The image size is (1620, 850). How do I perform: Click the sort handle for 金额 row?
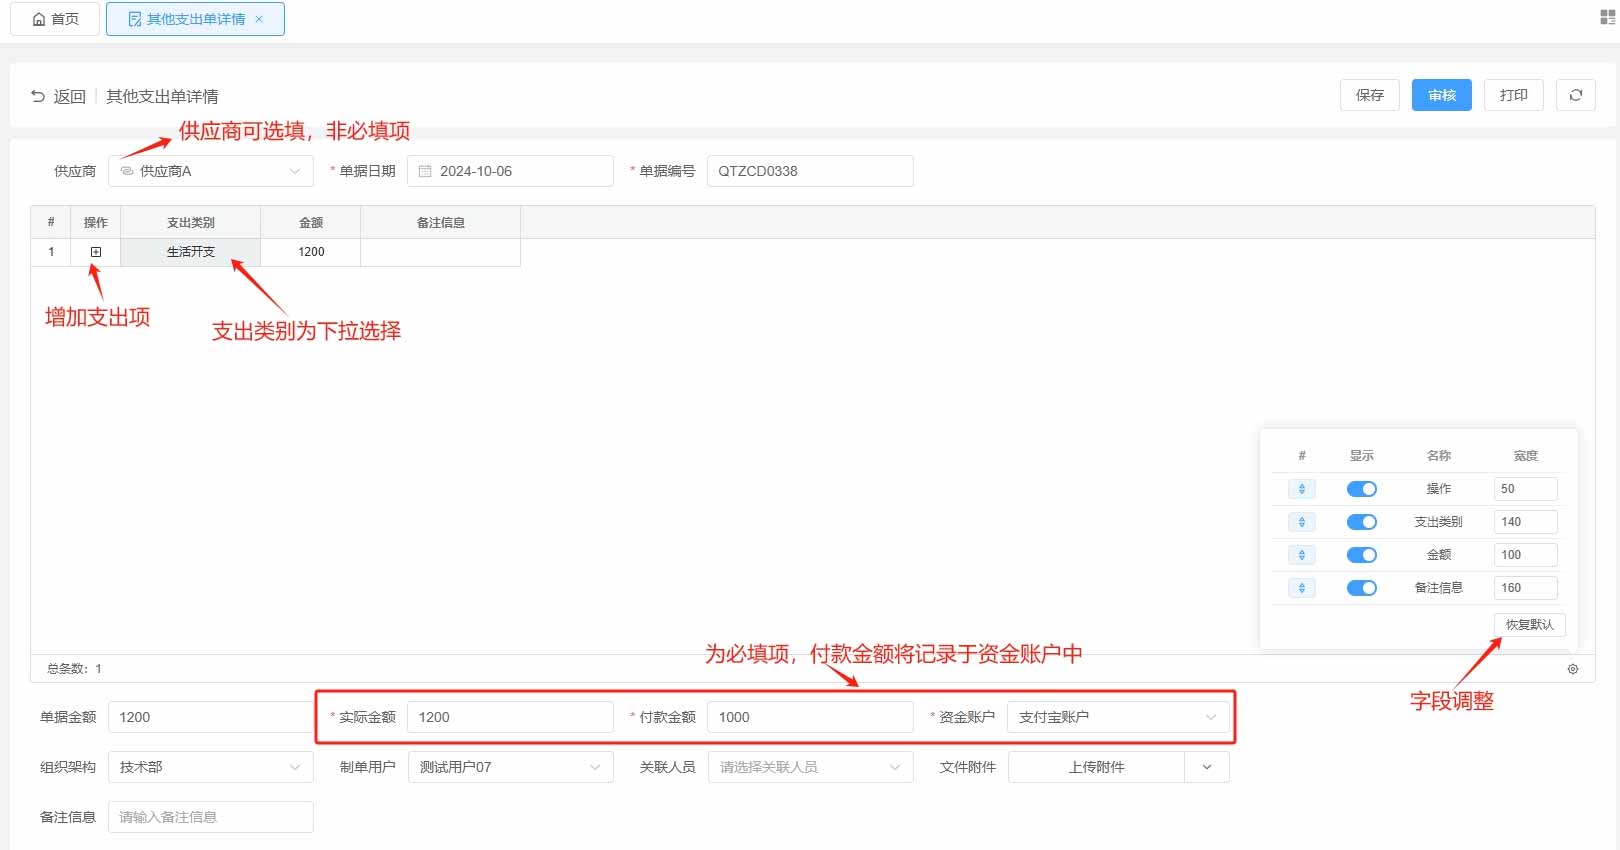(x=1301, y=555)
